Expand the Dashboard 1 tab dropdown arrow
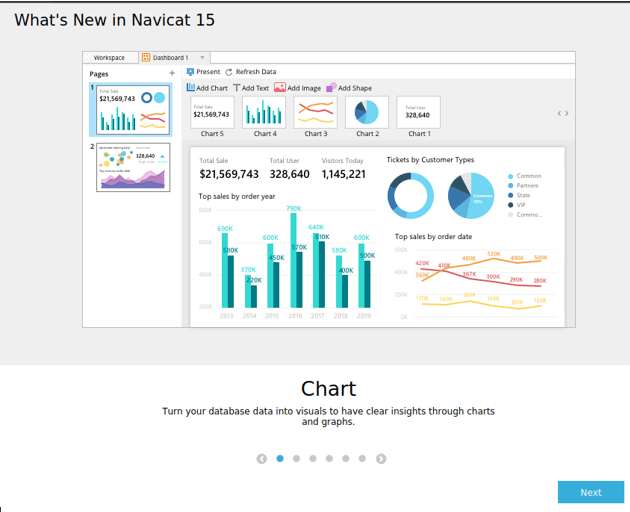Viewport: 630px width, 512px height. point(202,57)
